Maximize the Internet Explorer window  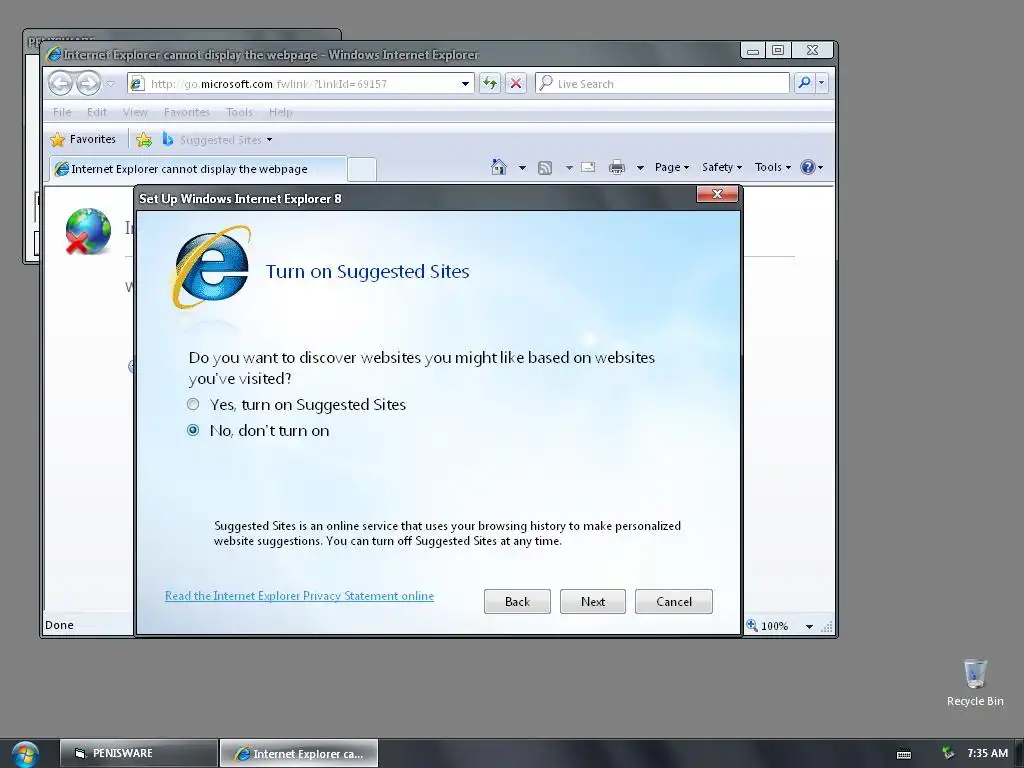(x=778, y=50)
